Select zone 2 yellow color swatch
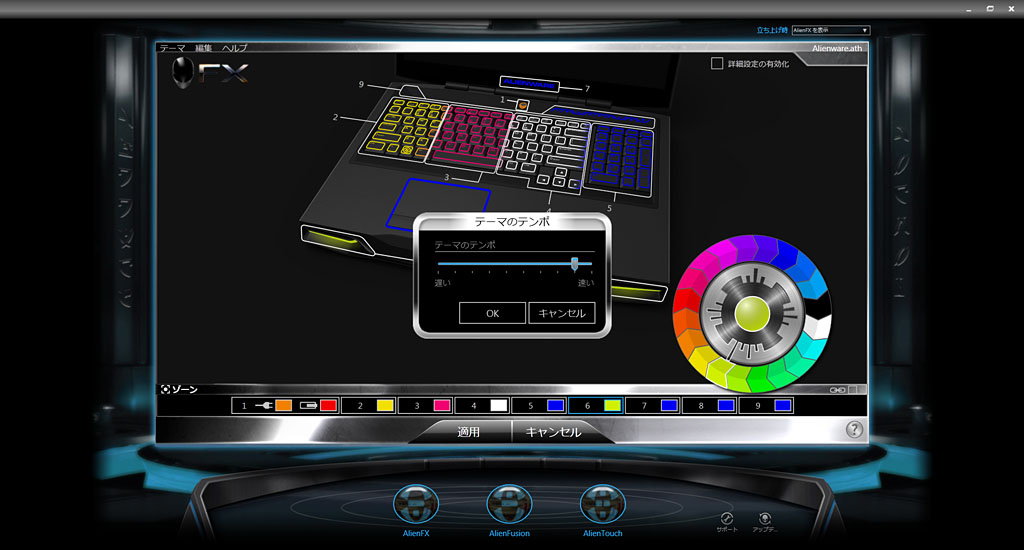 click(x=385, y=406)
